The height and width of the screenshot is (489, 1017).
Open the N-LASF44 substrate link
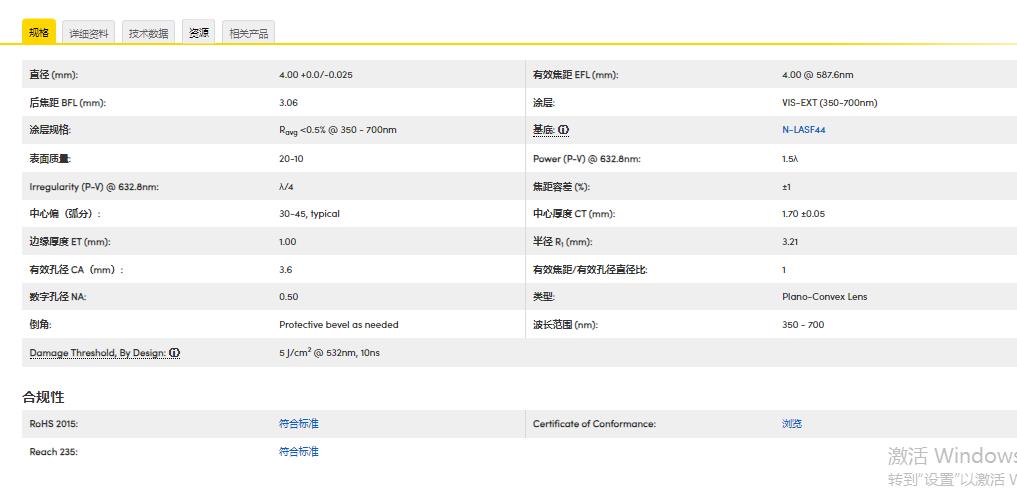[803, 130]
